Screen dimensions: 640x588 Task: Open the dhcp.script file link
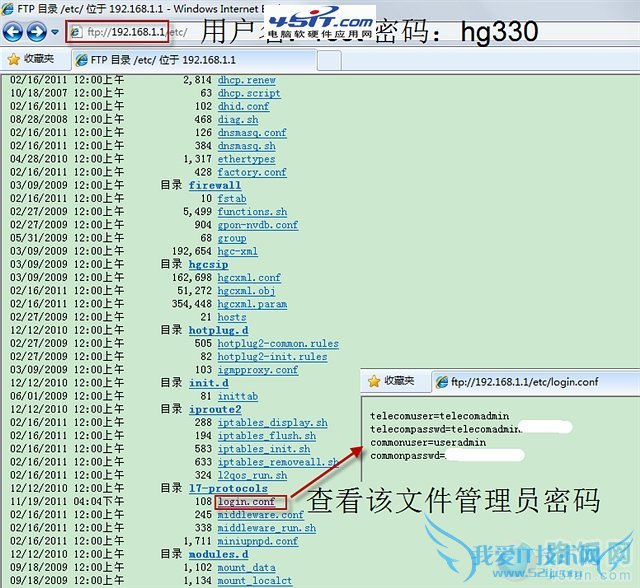point(249,93)
